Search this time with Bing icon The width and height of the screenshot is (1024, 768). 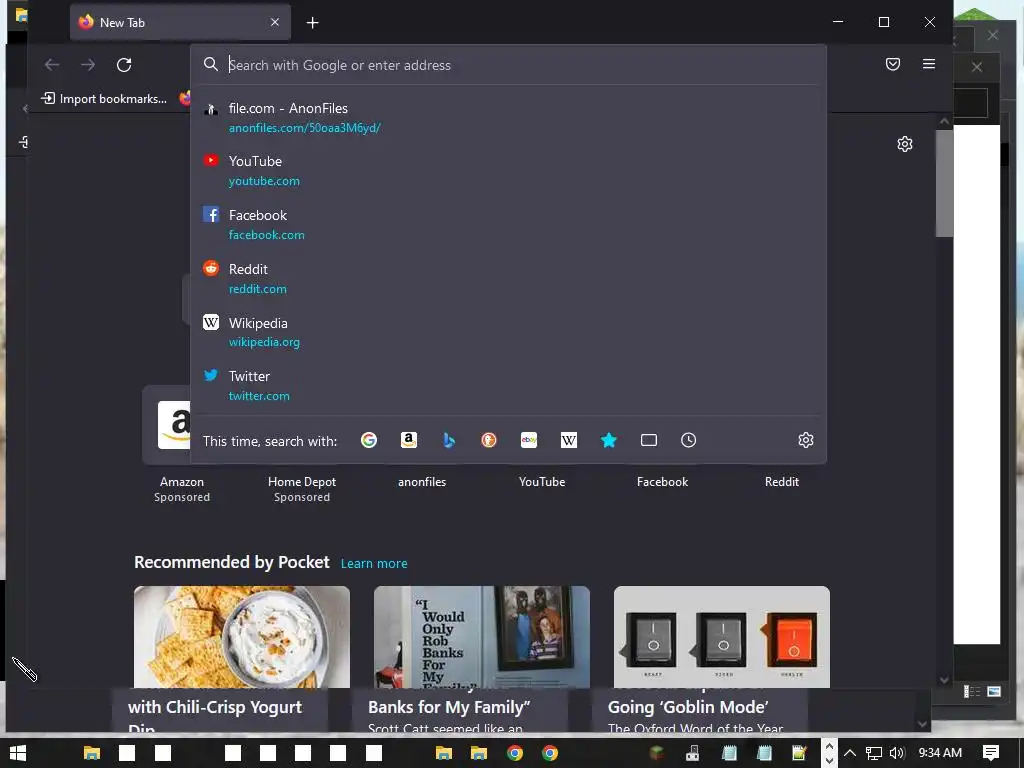click(x=449, y=440)
